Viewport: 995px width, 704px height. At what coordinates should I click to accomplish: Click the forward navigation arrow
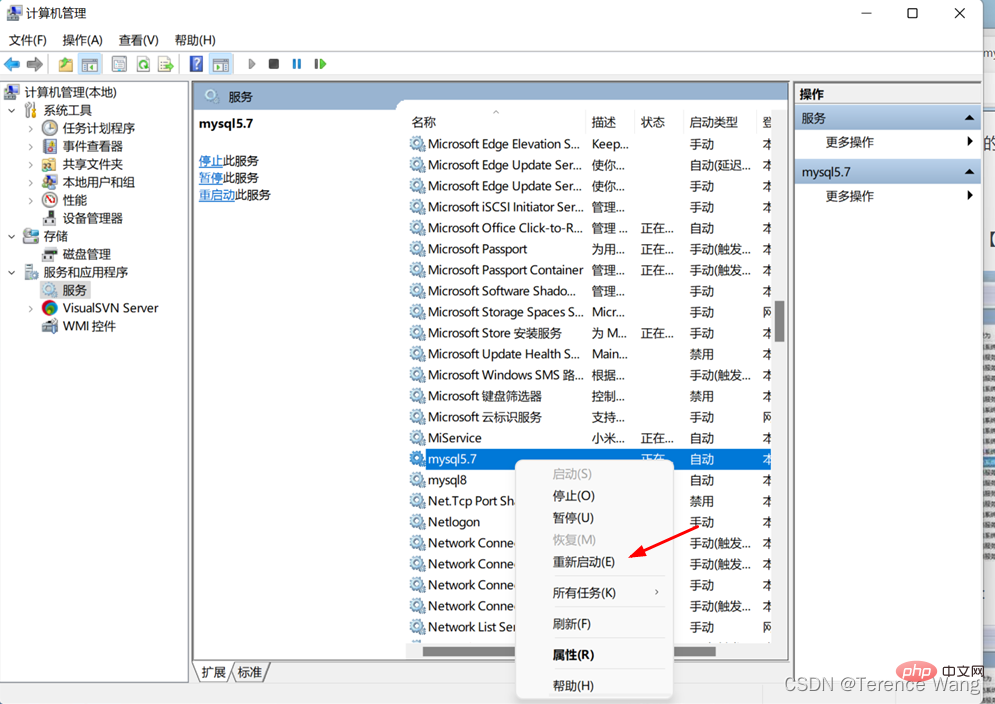click(x=33, y=63)
